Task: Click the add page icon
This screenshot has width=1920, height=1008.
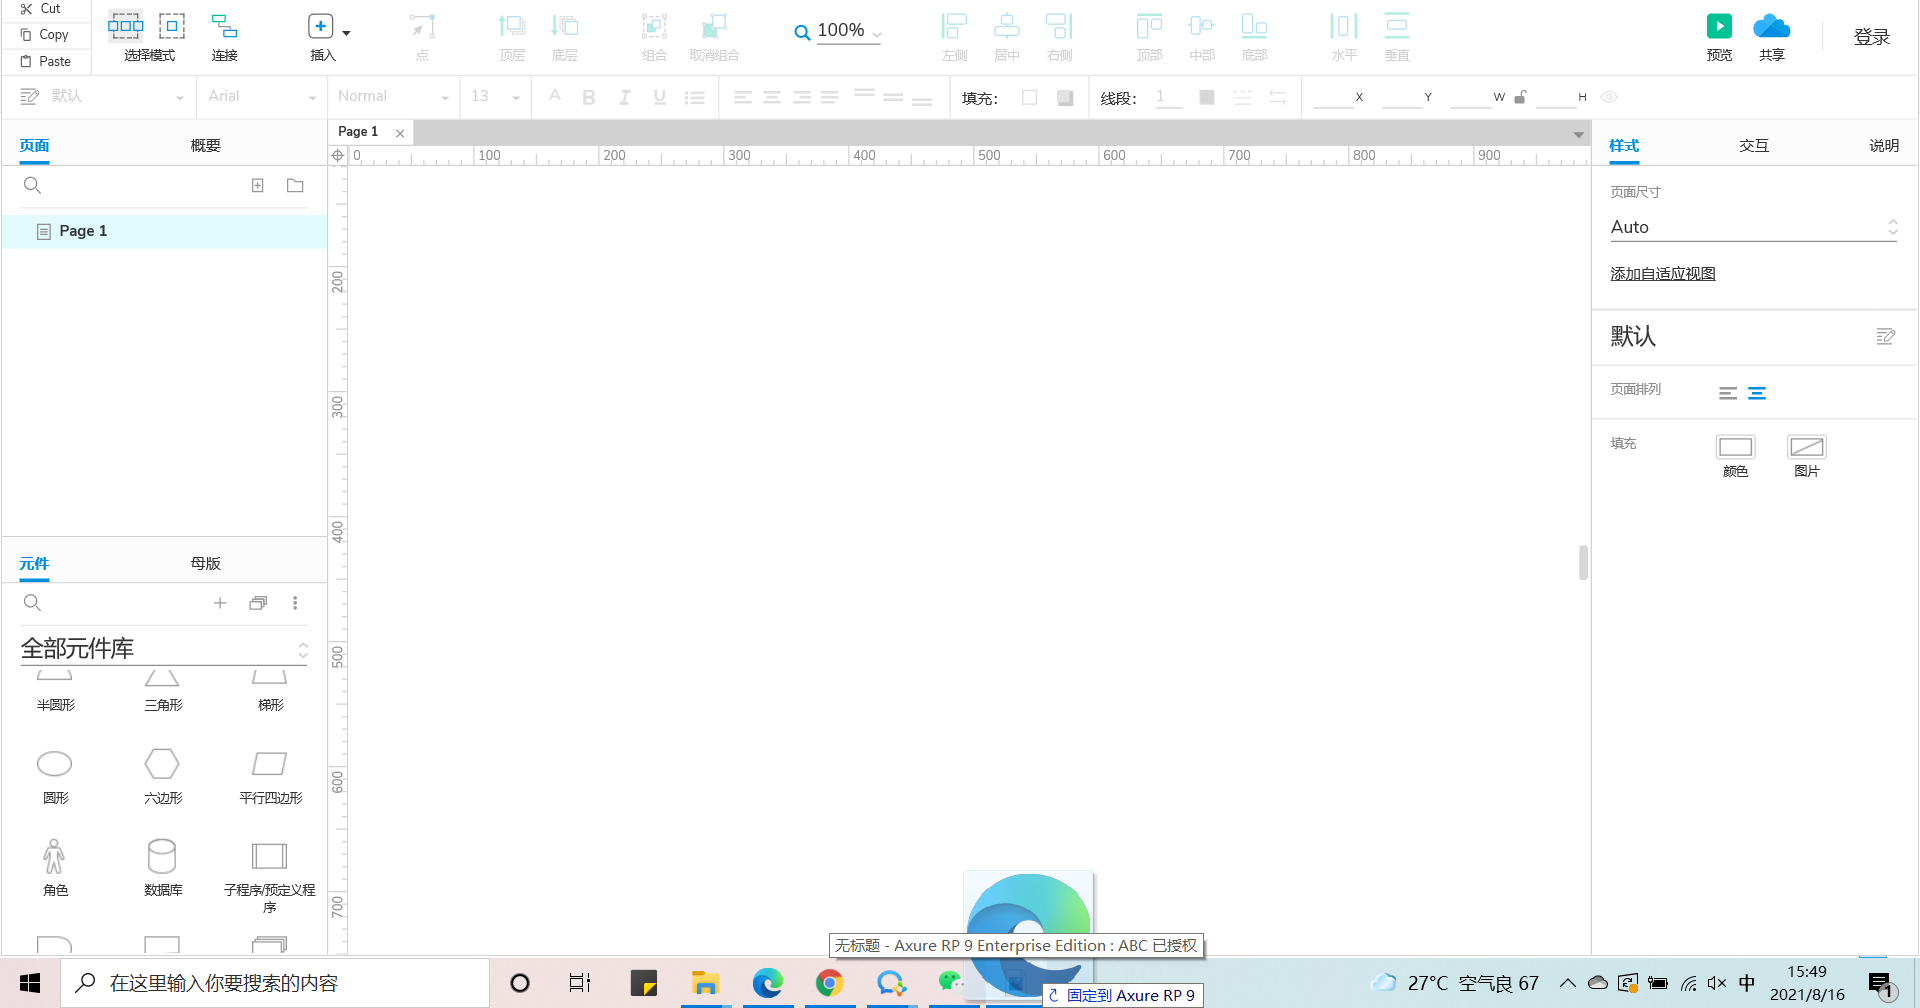Action: click(x=257, y=185)
